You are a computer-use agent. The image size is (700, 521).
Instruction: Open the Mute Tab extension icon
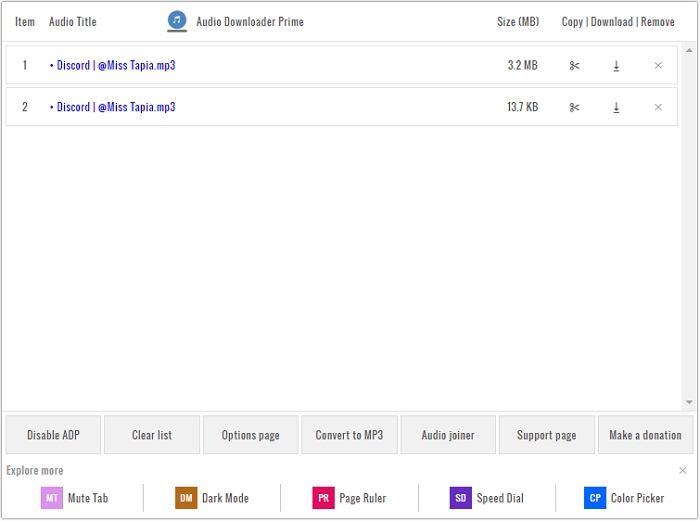tap(52, 498)
